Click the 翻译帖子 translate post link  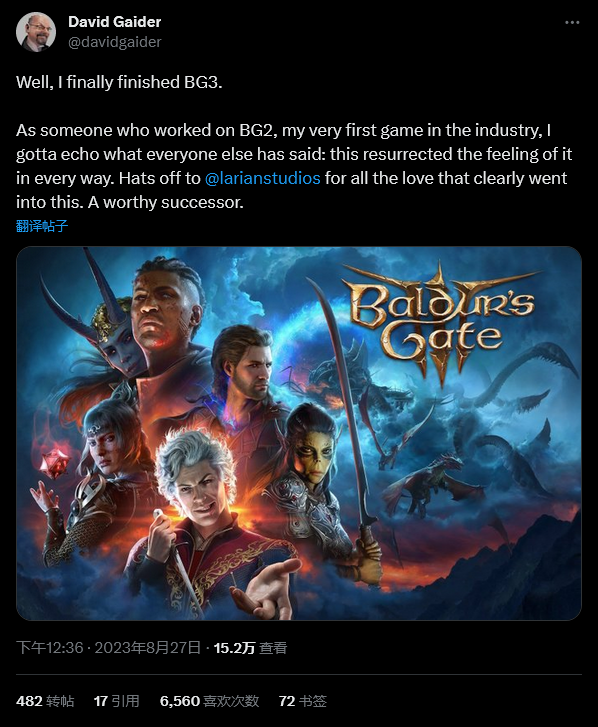[x=42, y=226]
